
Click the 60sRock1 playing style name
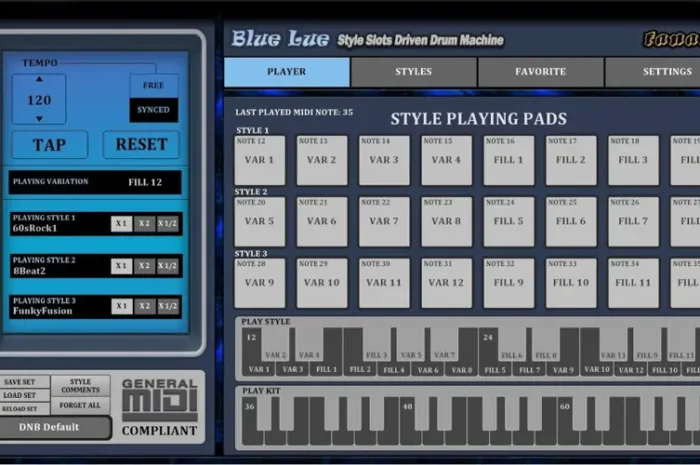(x=35, y=228)
